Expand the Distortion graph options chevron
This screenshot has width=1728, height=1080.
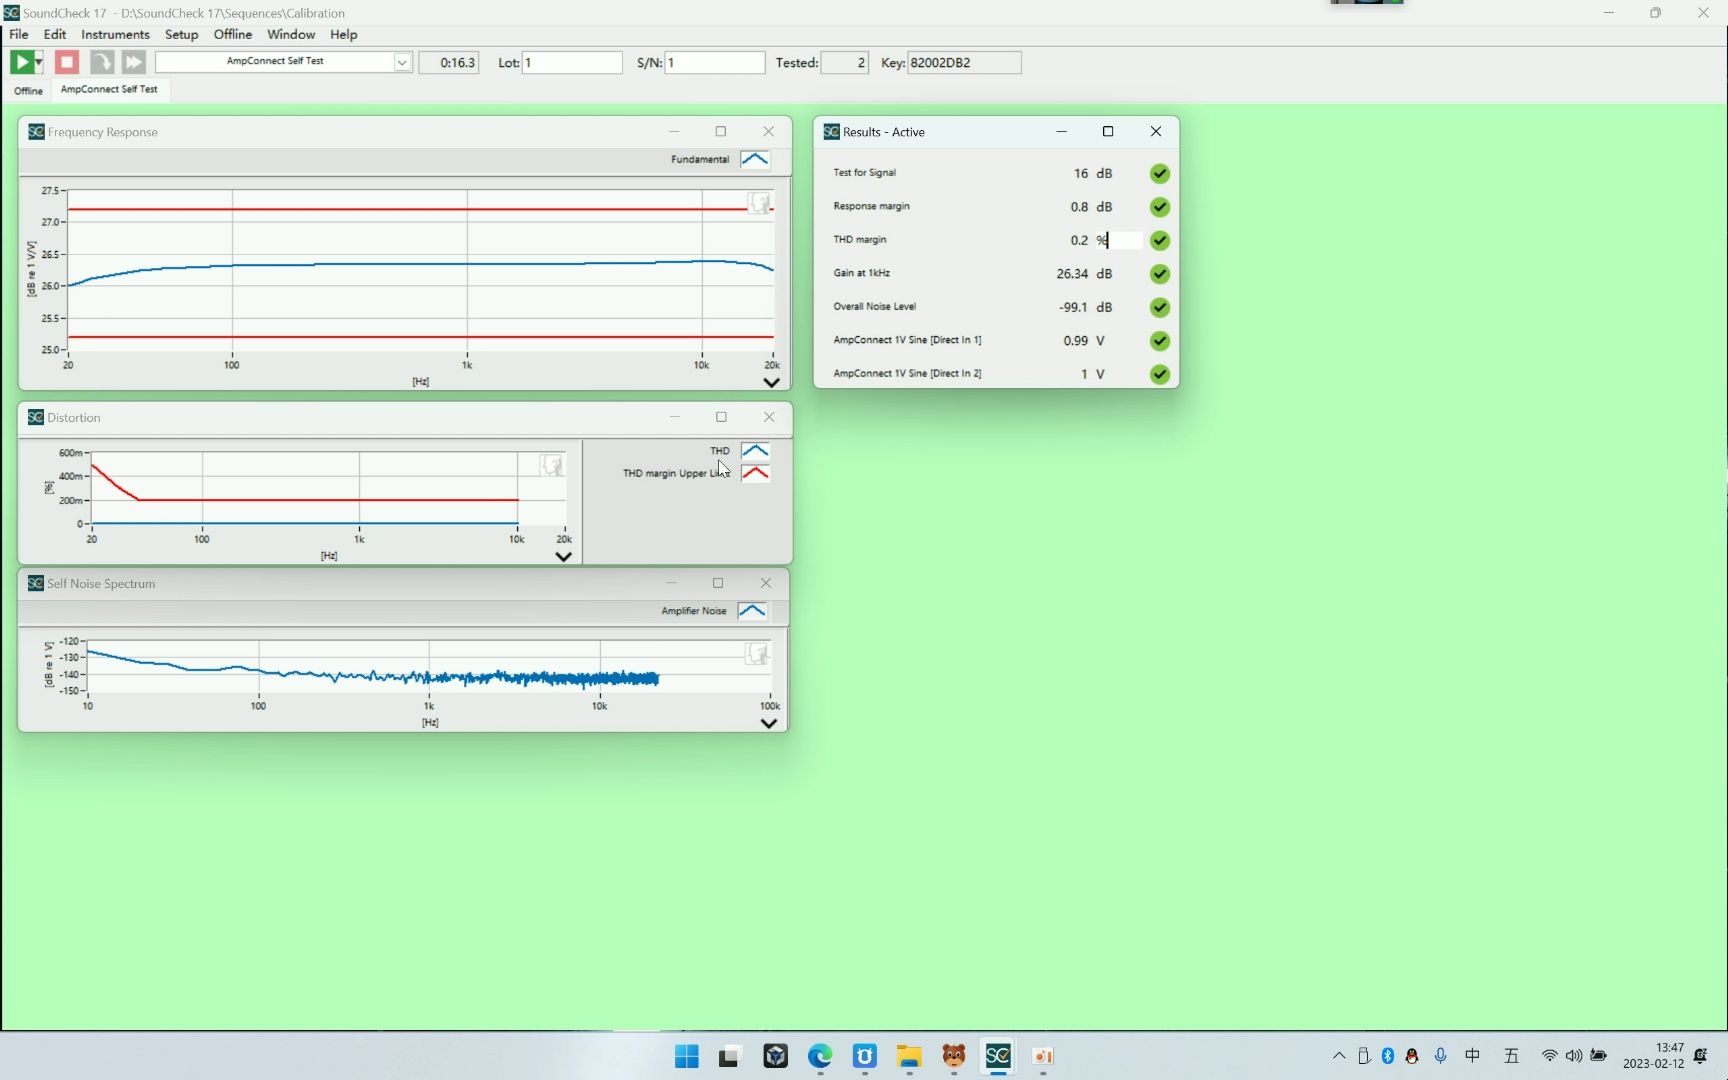click(563, 556)
